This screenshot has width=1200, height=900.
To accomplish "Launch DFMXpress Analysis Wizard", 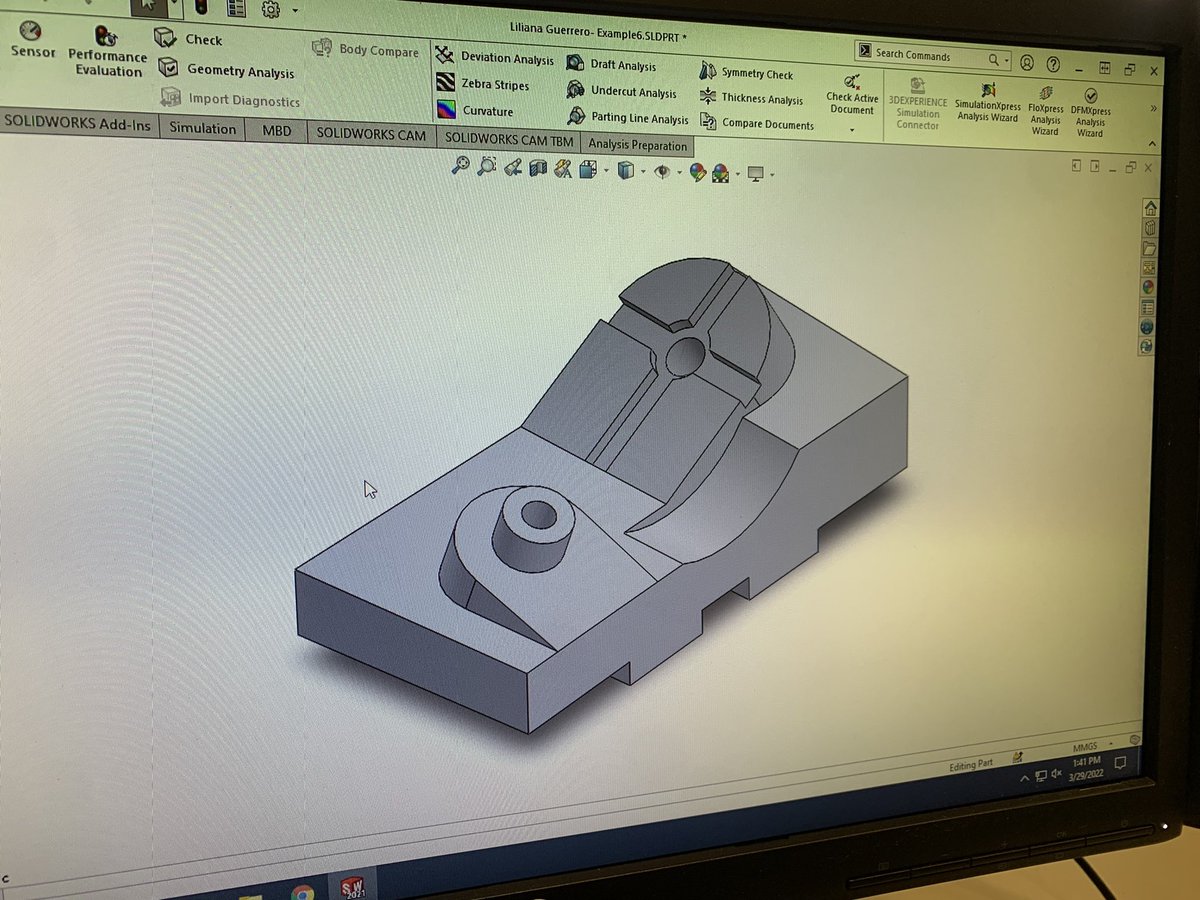I will point(1091,113).
